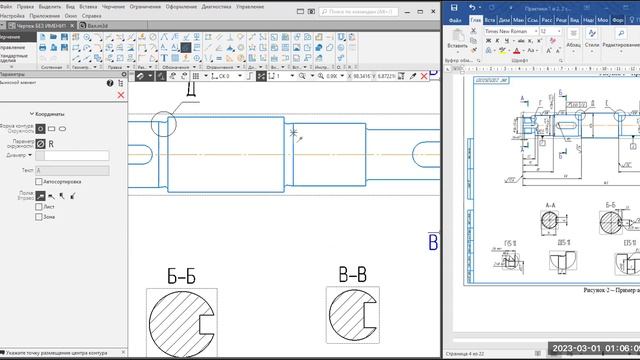Viewport: 640px width, 360px height.
Task: Open a file via KOMPAS folder icon
Action: point(53,37)
